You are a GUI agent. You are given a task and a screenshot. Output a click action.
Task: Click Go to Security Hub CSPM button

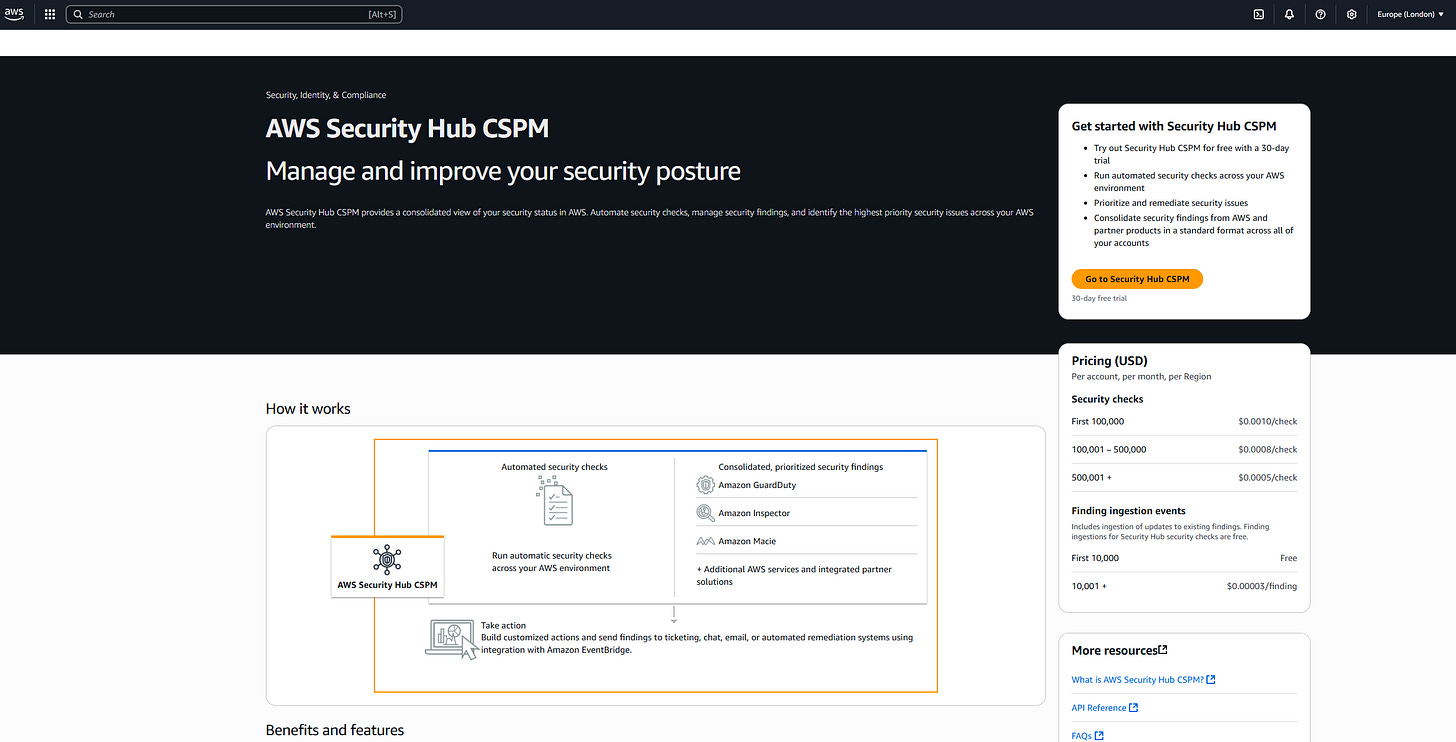[1137, 279]
